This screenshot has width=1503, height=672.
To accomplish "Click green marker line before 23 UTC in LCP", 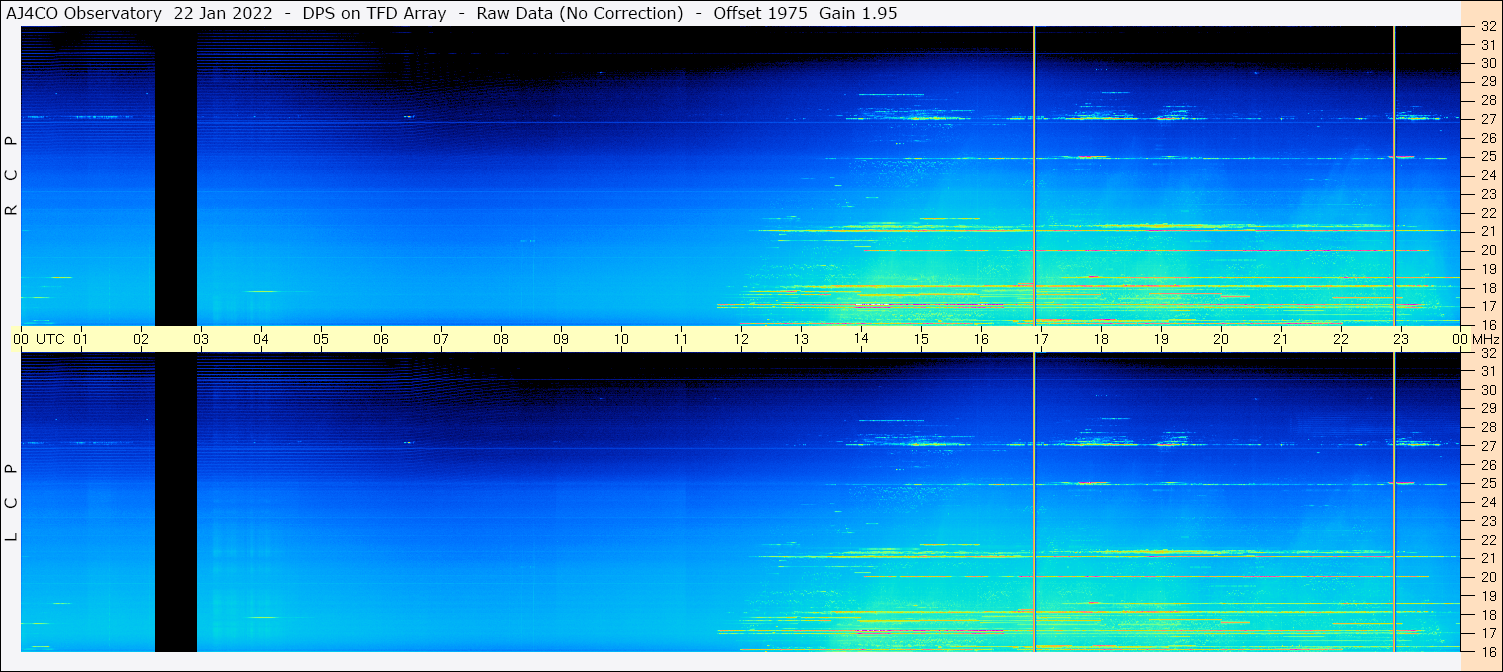I will [x=1394, y=502].
